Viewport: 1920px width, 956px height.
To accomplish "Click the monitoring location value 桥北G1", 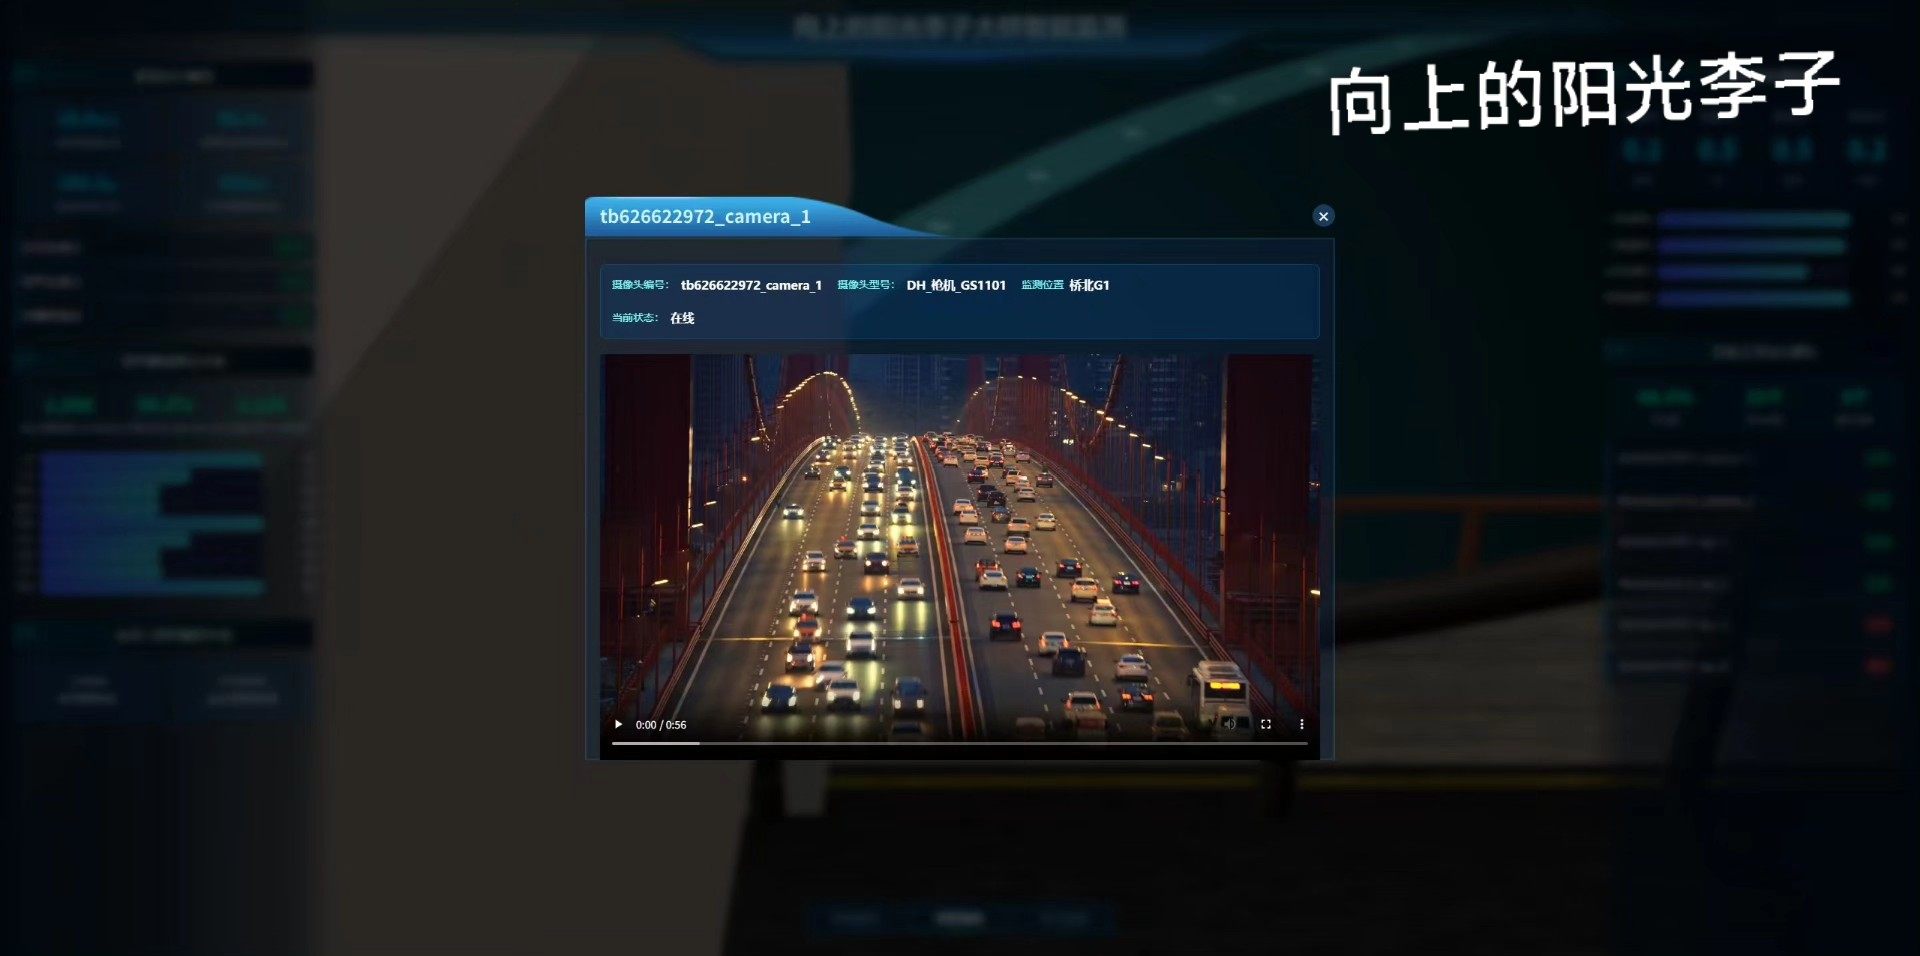I will coord(1089,285).
